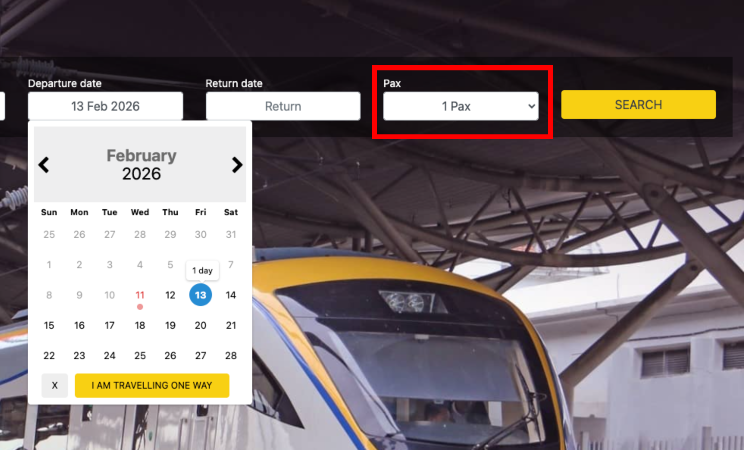The height and width of the screenshot is (450, 744).
Task: Select the highlighted date 13
Action: click(x=201, y=295)
